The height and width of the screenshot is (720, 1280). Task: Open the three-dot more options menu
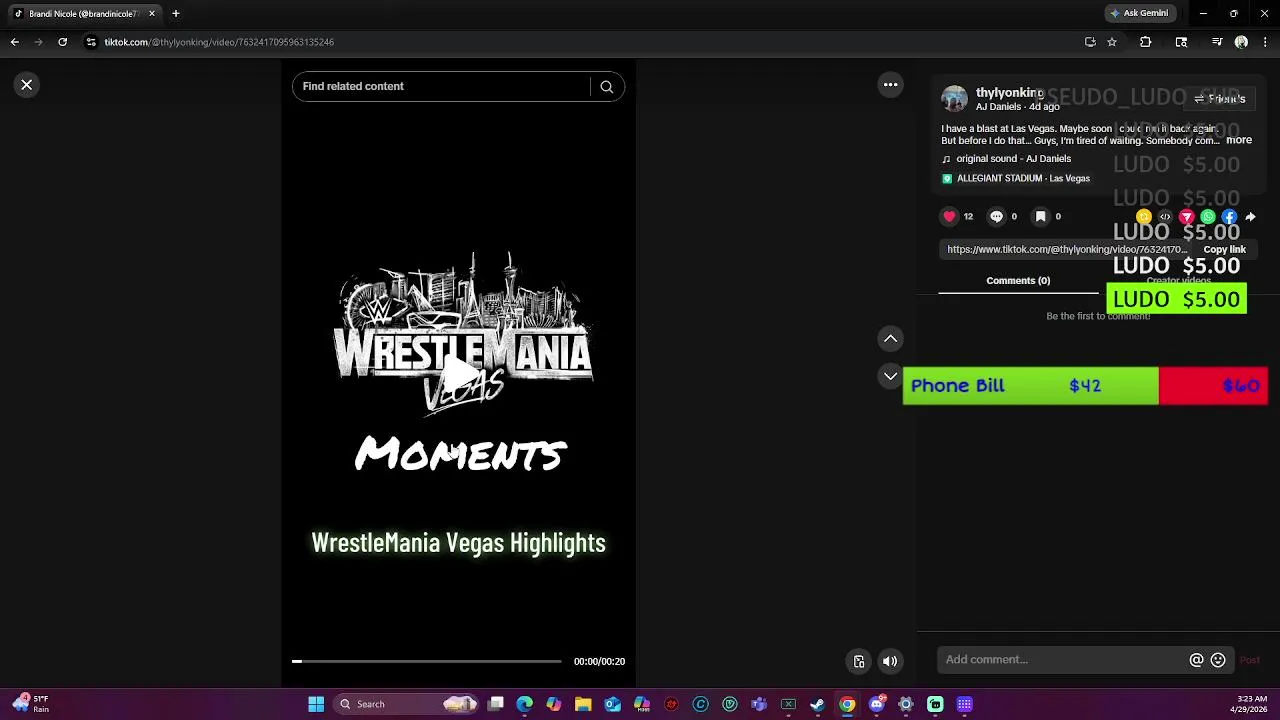pos(890,85)
